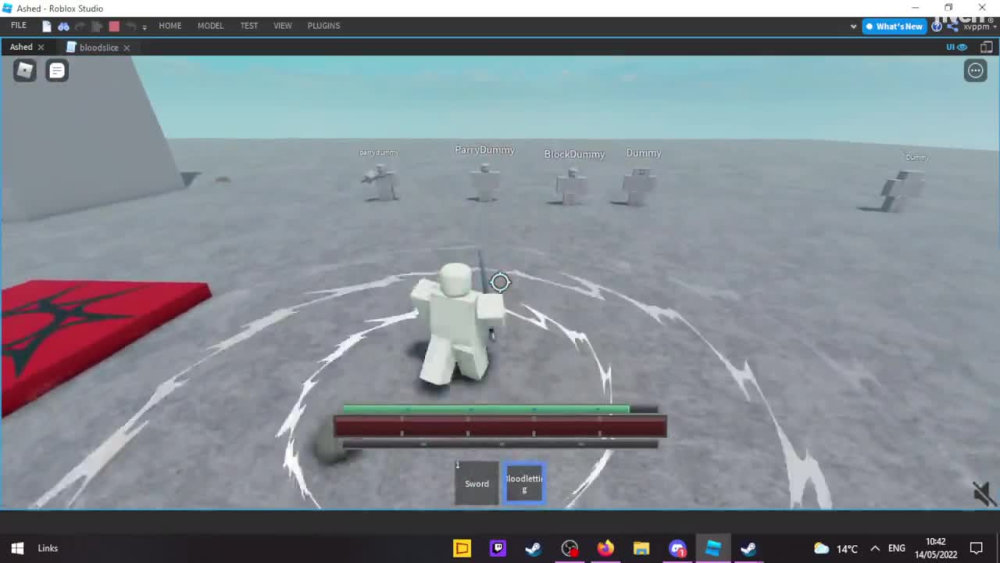
Task: Click the Dummy label next to BlockDummy
Action: 643,153
